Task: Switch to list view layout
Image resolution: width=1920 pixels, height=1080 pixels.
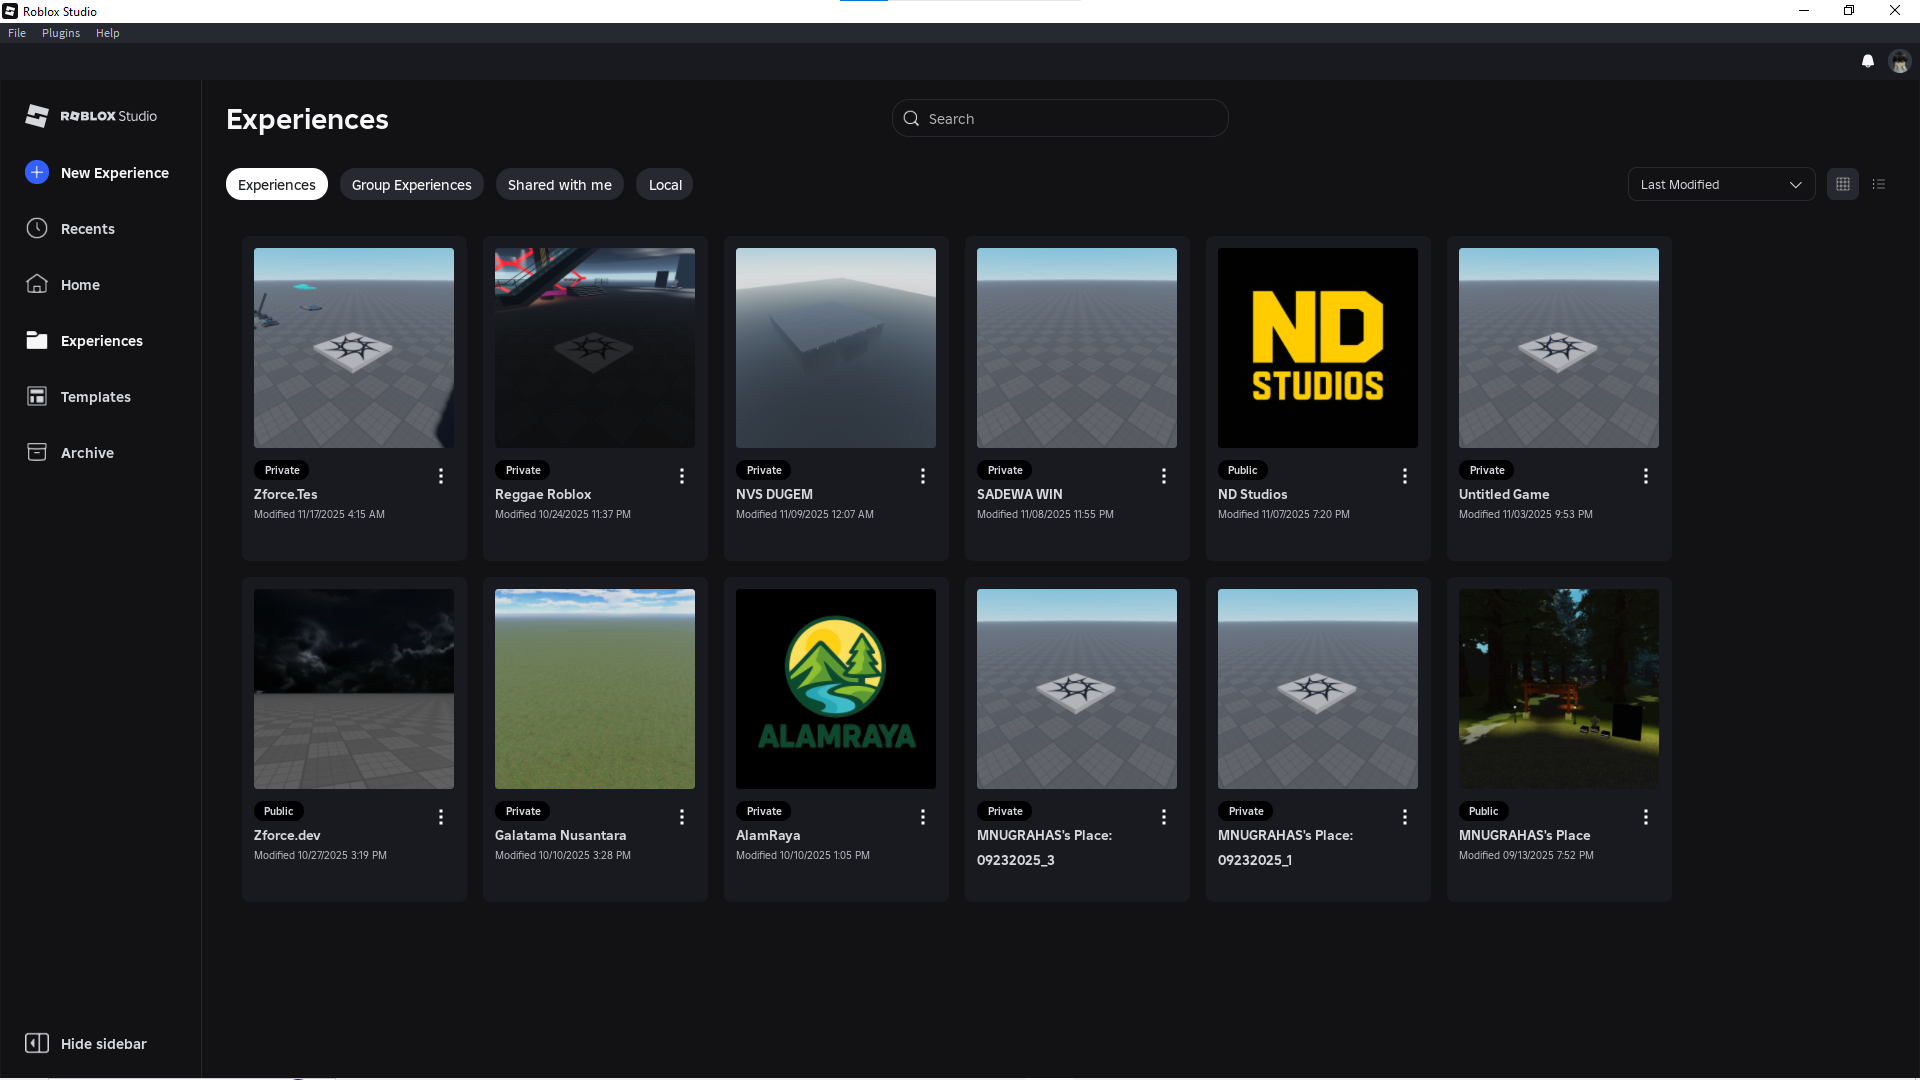Action: tap(1879, 184)
